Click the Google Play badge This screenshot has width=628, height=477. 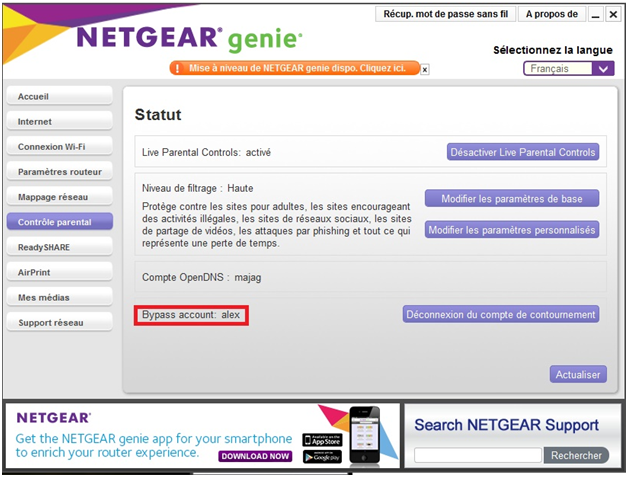click(x=322, y=457)
